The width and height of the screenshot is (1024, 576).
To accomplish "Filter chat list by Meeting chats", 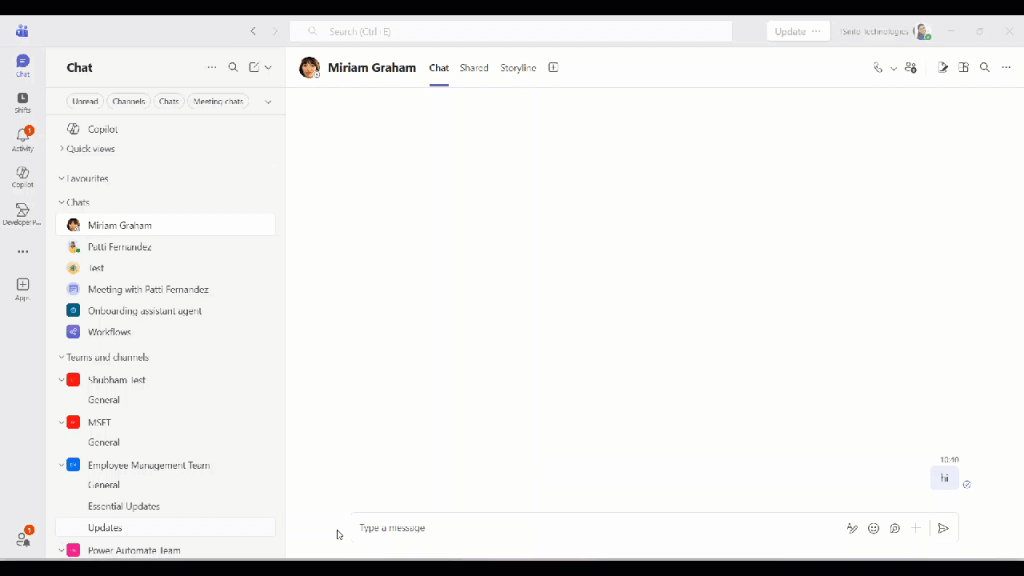I will click(x=218, y=102).
